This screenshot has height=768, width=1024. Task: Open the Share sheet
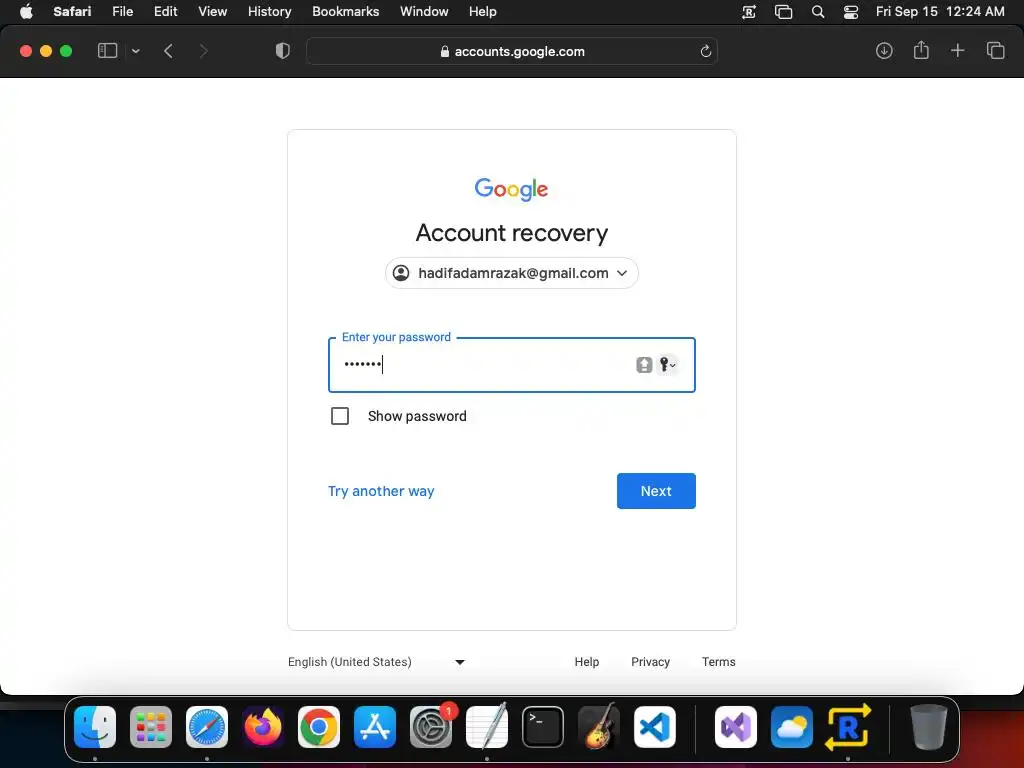(921, 50)
